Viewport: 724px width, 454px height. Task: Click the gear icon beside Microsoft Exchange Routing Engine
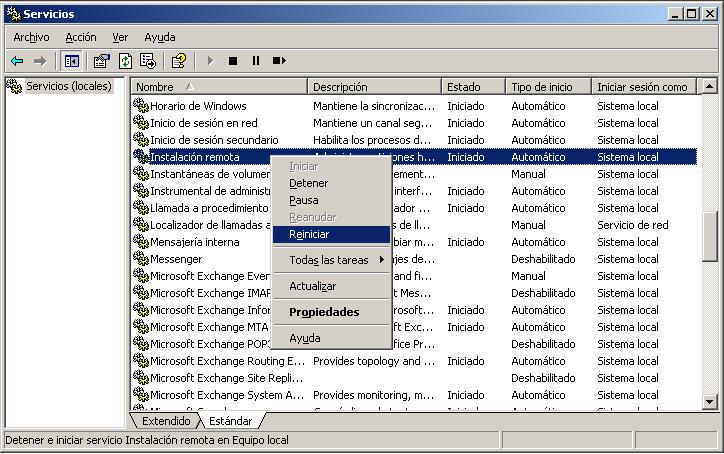tap(140, 361)
